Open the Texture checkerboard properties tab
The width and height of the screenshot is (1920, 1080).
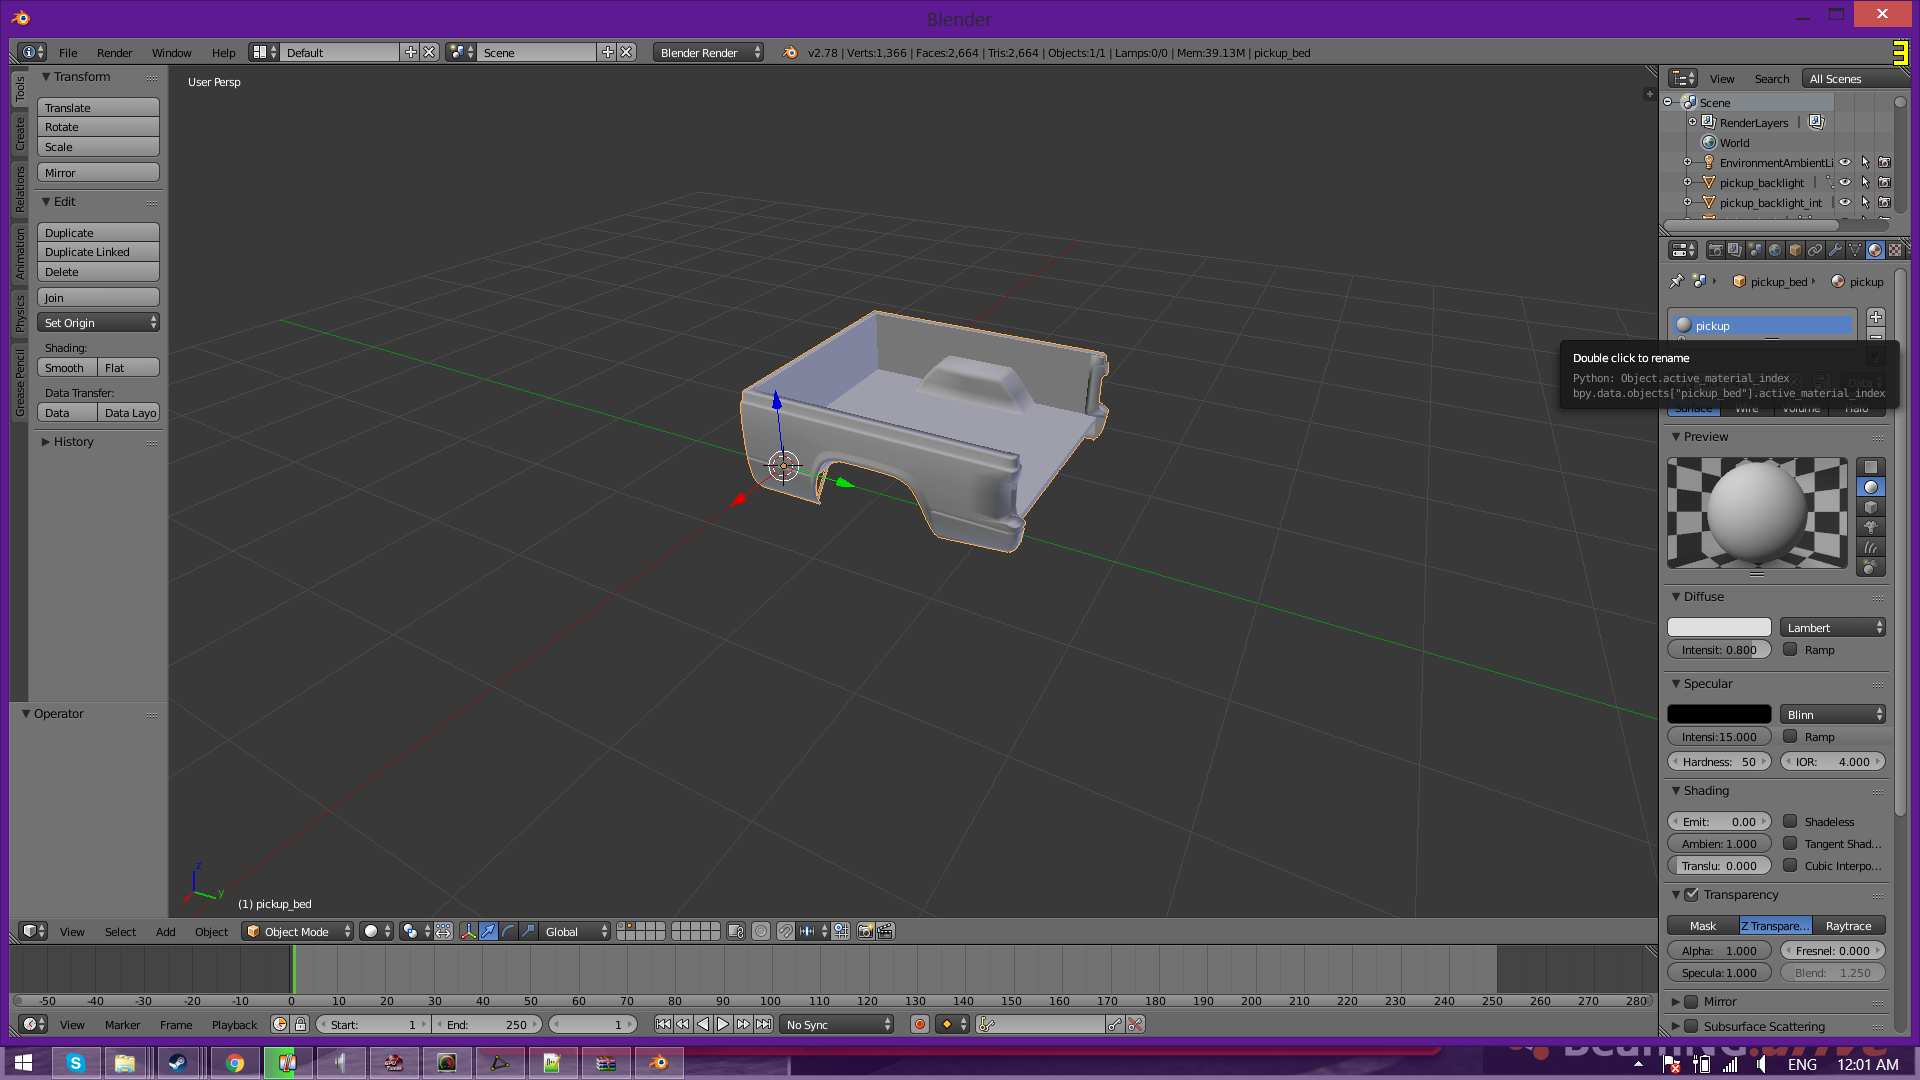click(x=1895, y=250)
